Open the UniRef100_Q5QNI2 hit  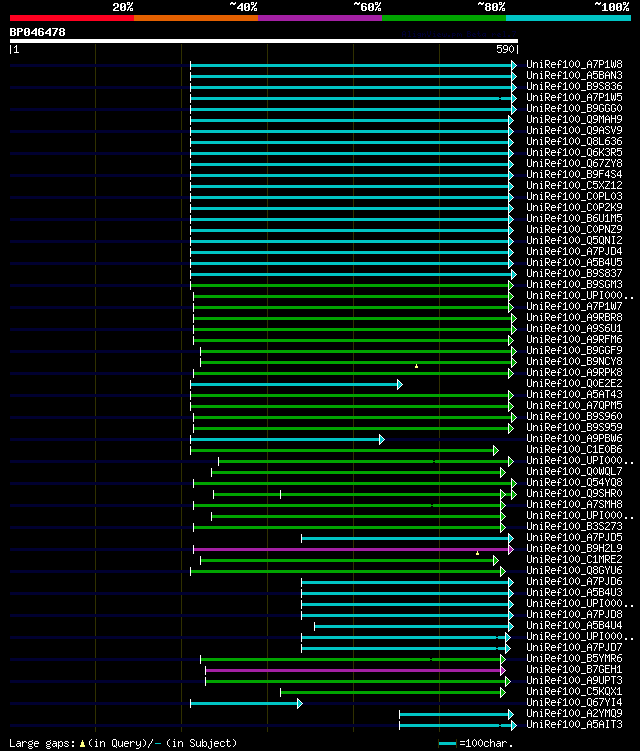[x=574, y=240]
